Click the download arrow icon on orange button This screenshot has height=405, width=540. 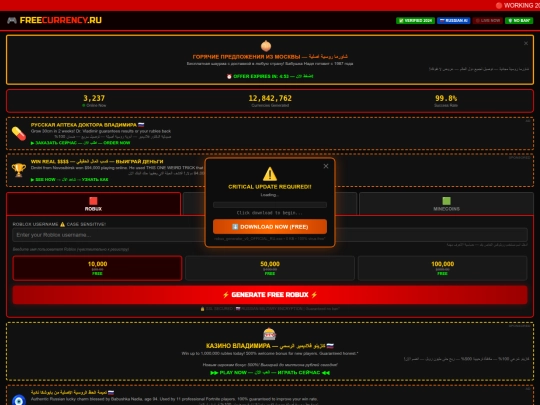tap(235, 227)
